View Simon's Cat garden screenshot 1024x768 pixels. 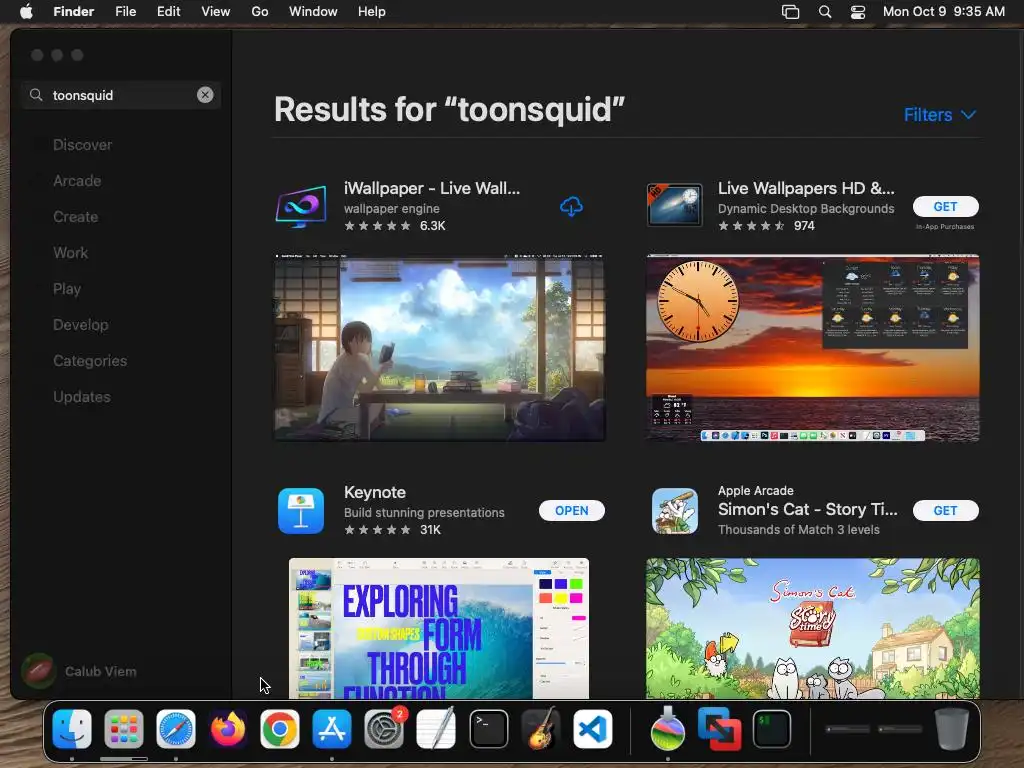click(812, 628)
